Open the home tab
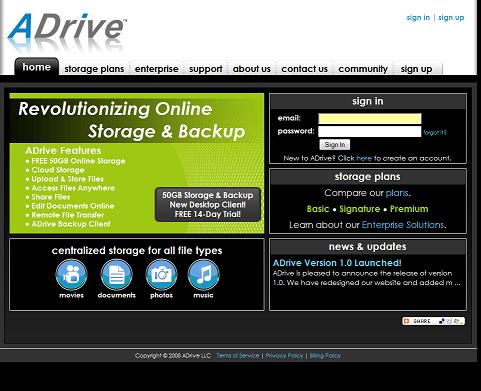This screenshot has width=481, height=391. [x=37, y=67]
